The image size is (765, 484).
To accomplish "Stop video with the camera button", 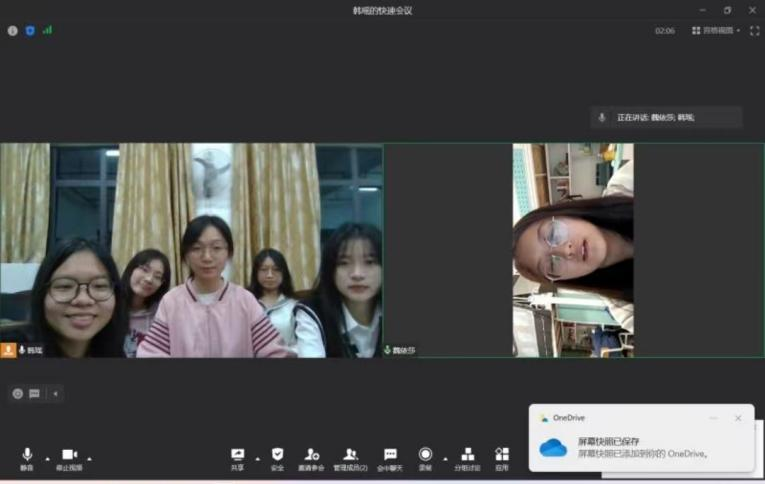I will tap(69, 455).
